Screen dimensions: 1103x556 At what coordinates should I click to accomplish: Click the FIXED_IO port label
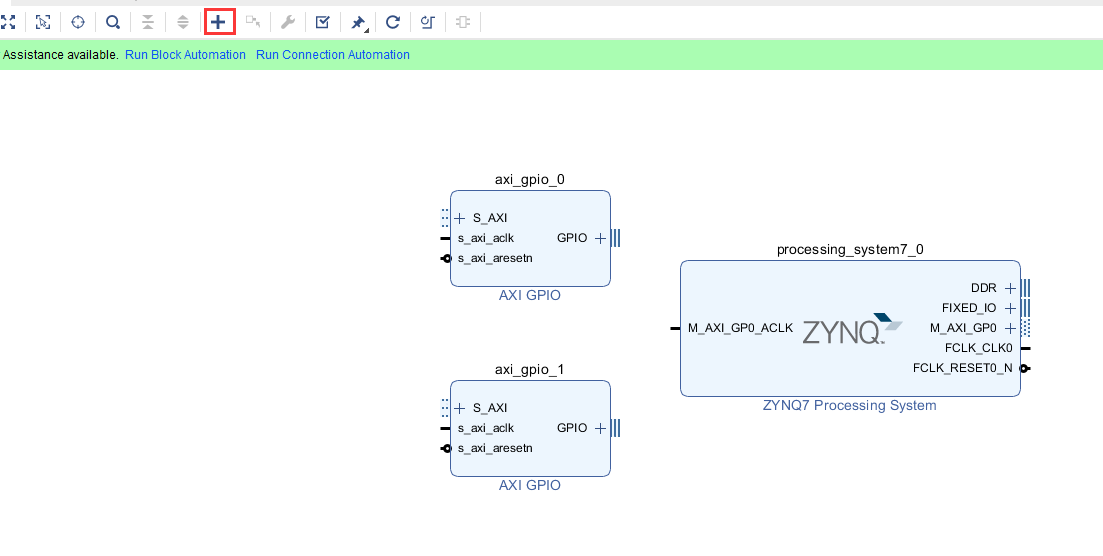click(969, 308)
